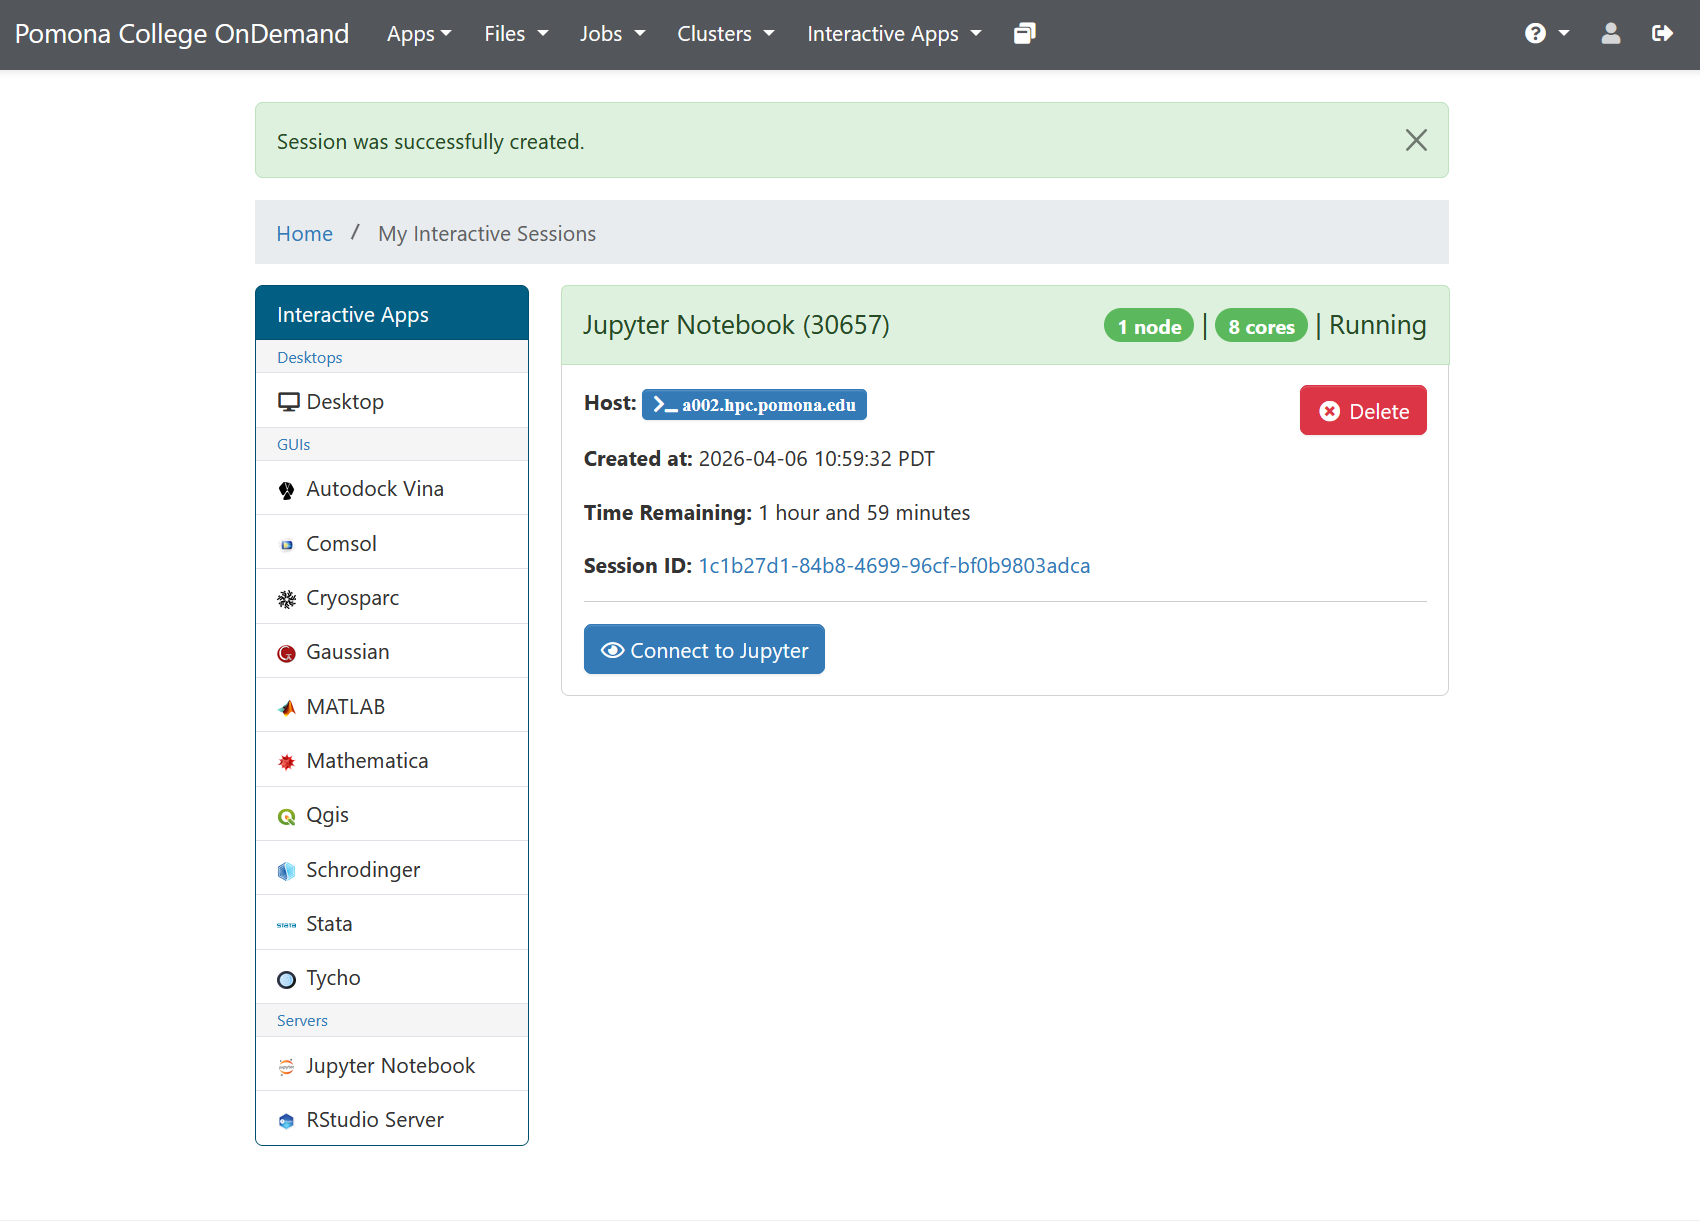The image size is (1700, 1230).
Task: Click the log out icon
Action: click(x=1662, y=34)
